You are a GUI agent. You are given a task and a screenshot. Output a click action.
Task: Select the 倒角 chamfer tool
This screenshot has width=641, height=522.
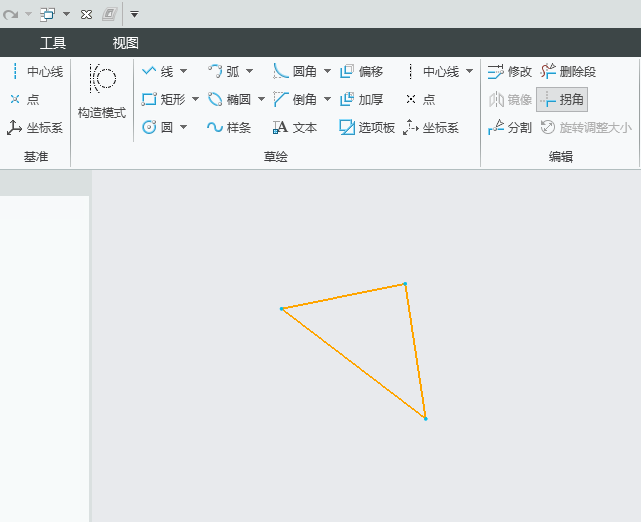(x=295, y=99)
